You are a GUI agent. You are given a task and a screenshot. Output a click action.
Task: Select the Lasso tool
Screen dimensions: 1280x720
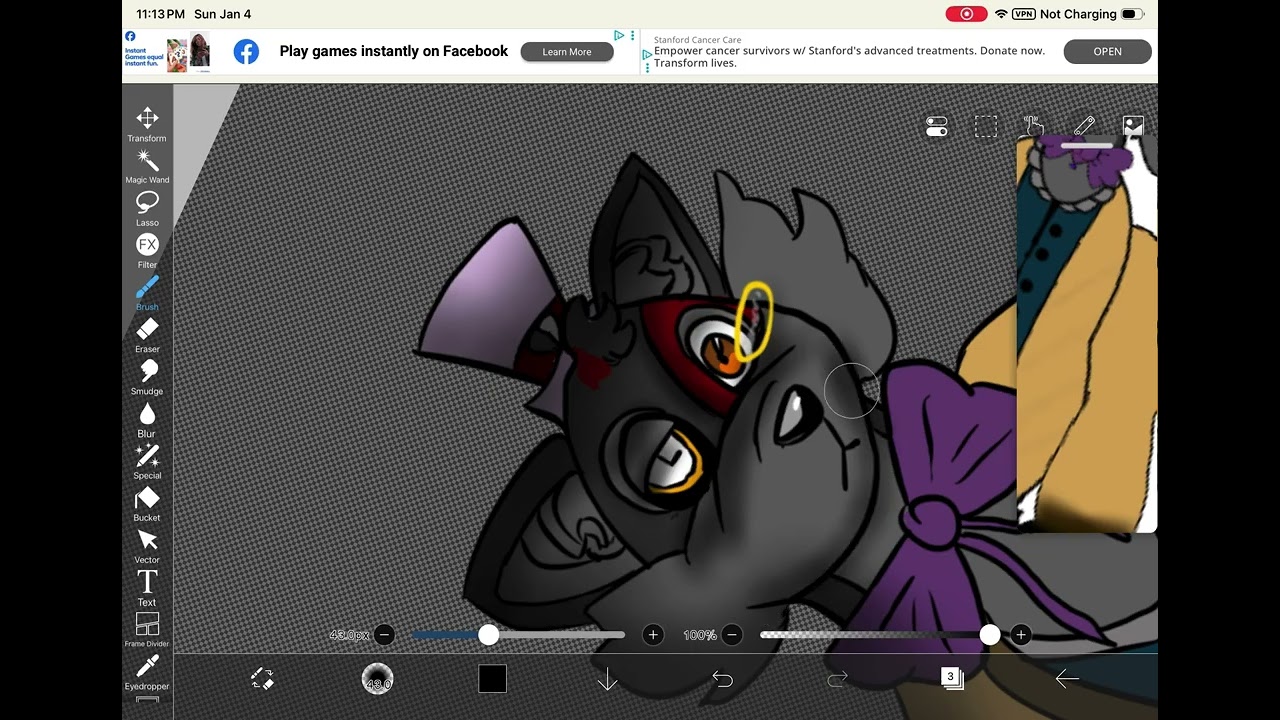[x=147, y=208]
